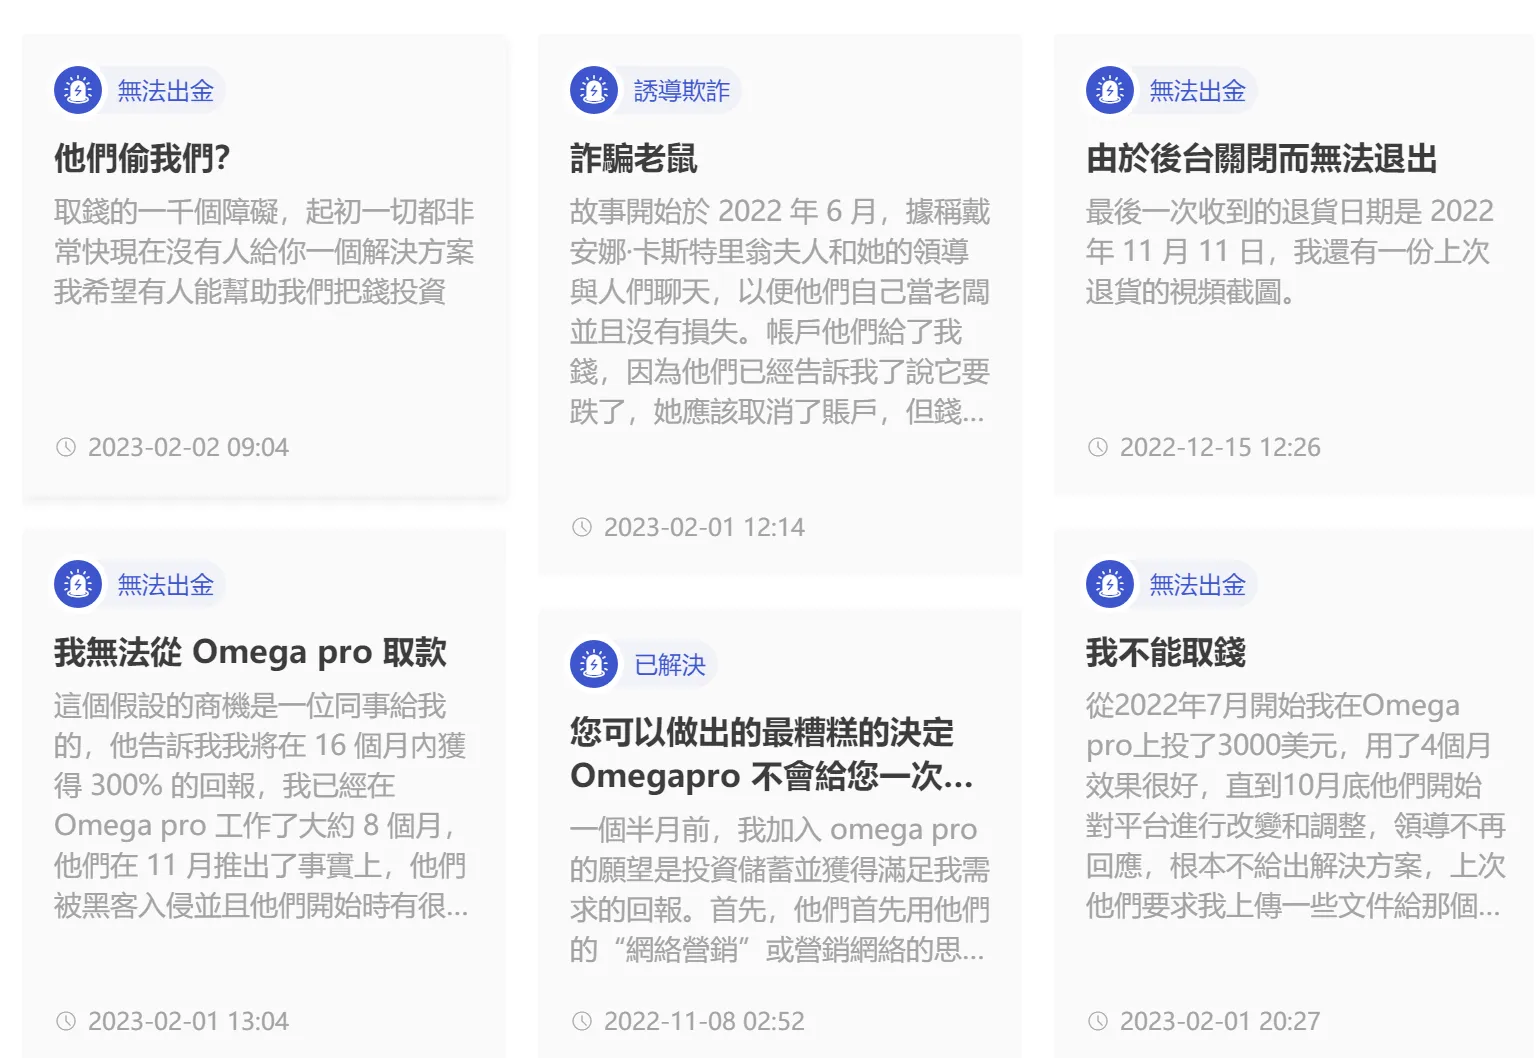Click description starting 這個假設的商機
Viewport: 1540px width, 1058px height.
(261, 805)
